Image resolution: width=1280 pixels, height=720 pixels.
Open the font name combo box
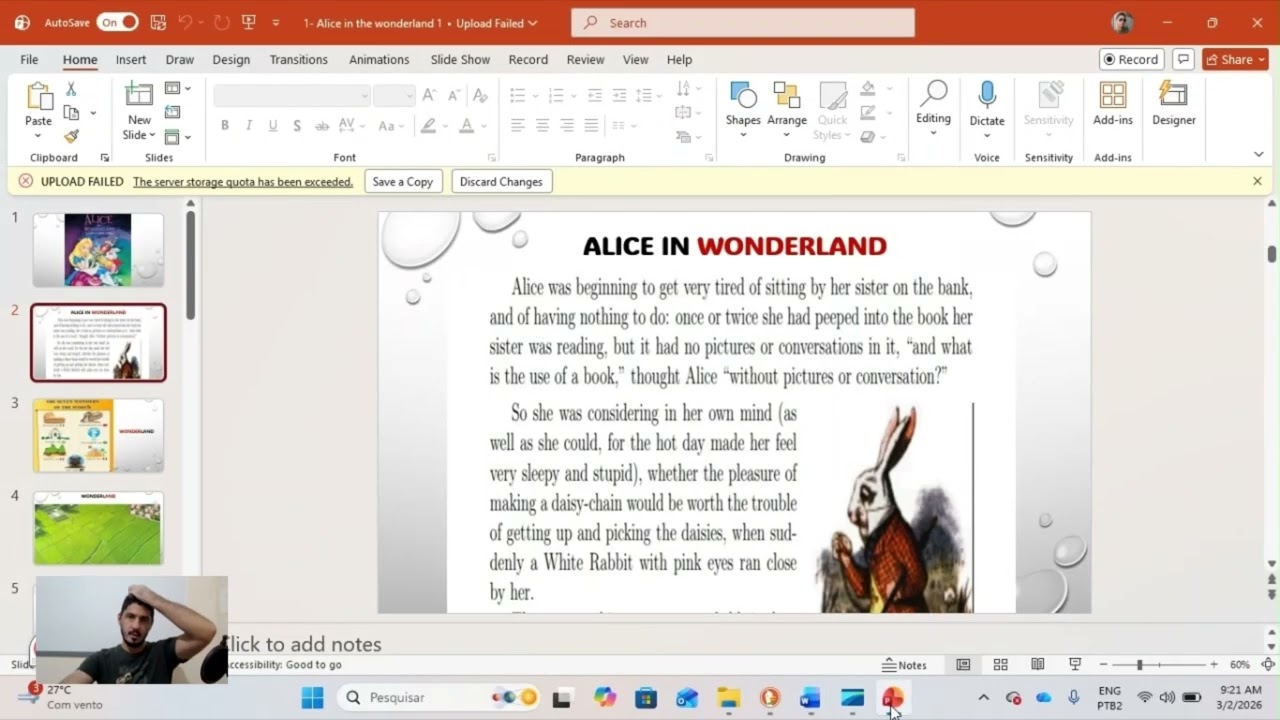(291, 95)
